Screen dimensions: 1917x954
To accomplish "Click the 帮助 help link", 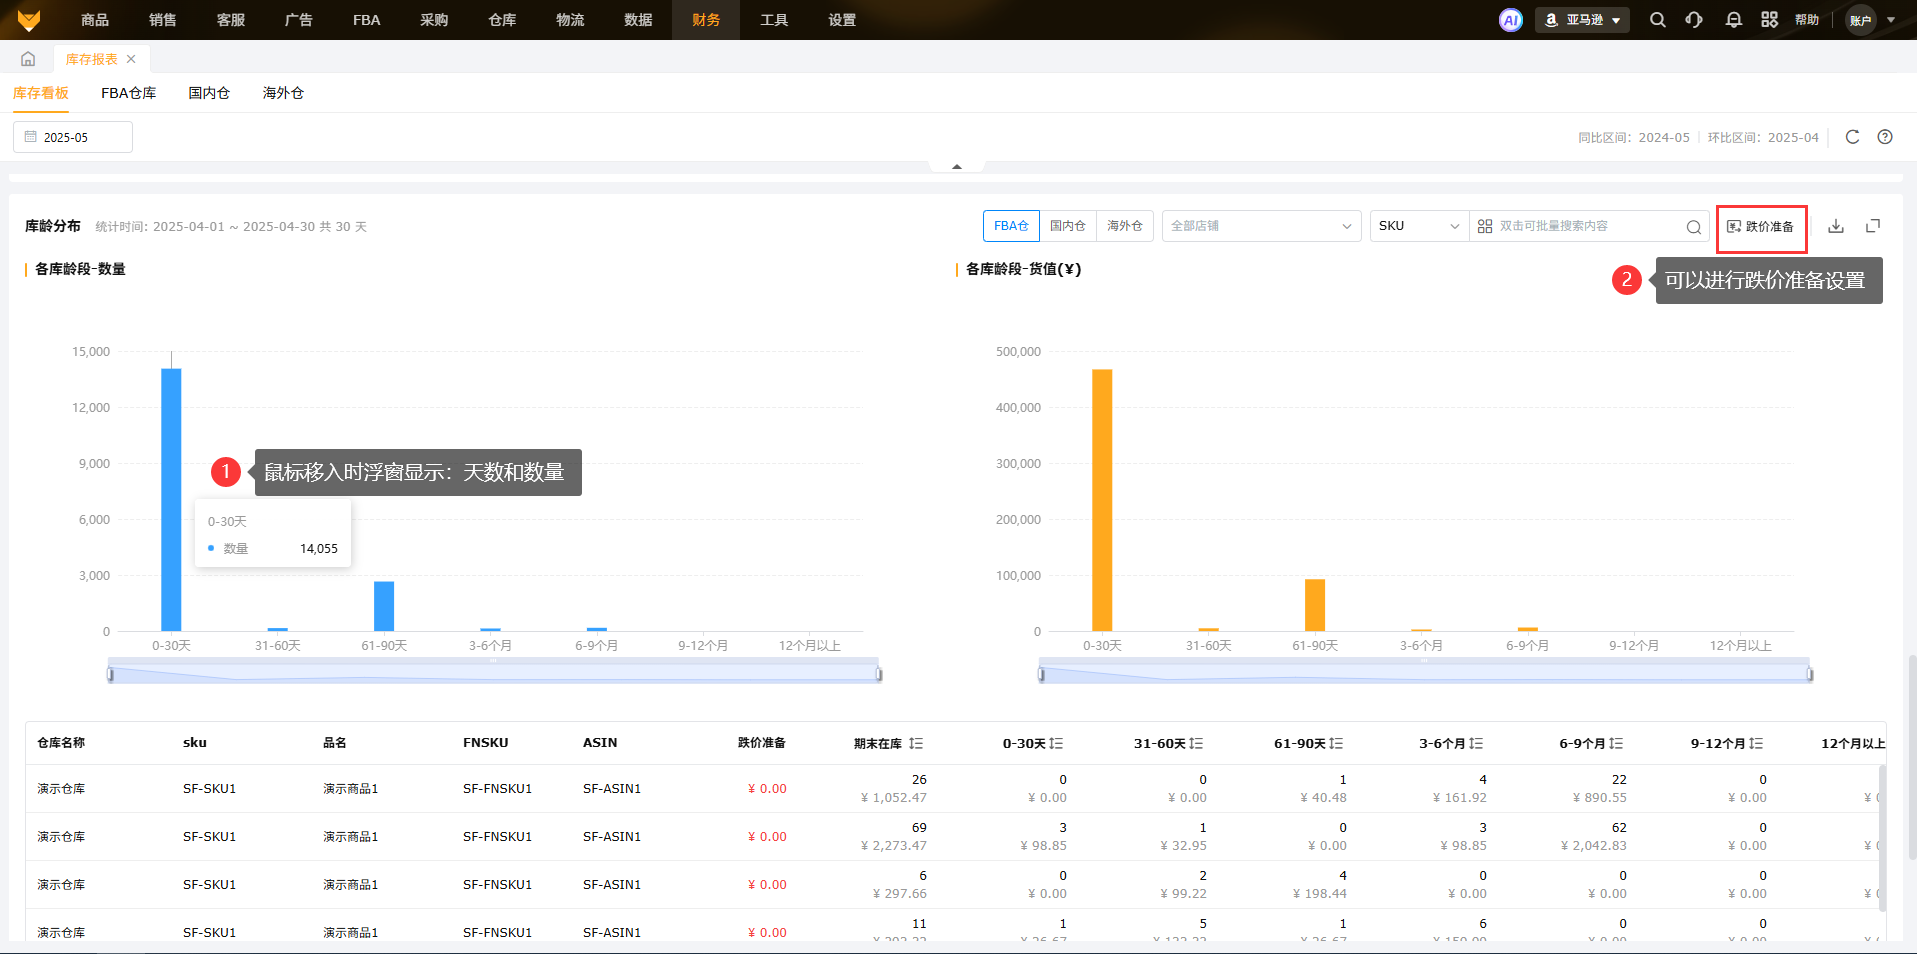I will coord(1806,20).
